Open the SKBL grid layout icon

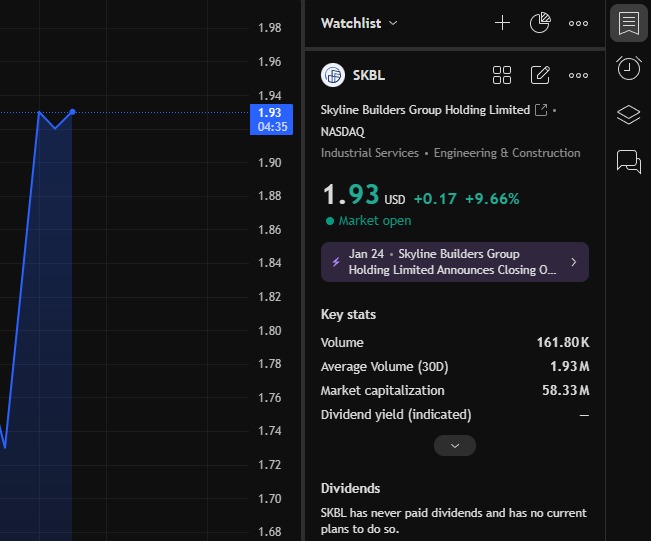(502, 75)
